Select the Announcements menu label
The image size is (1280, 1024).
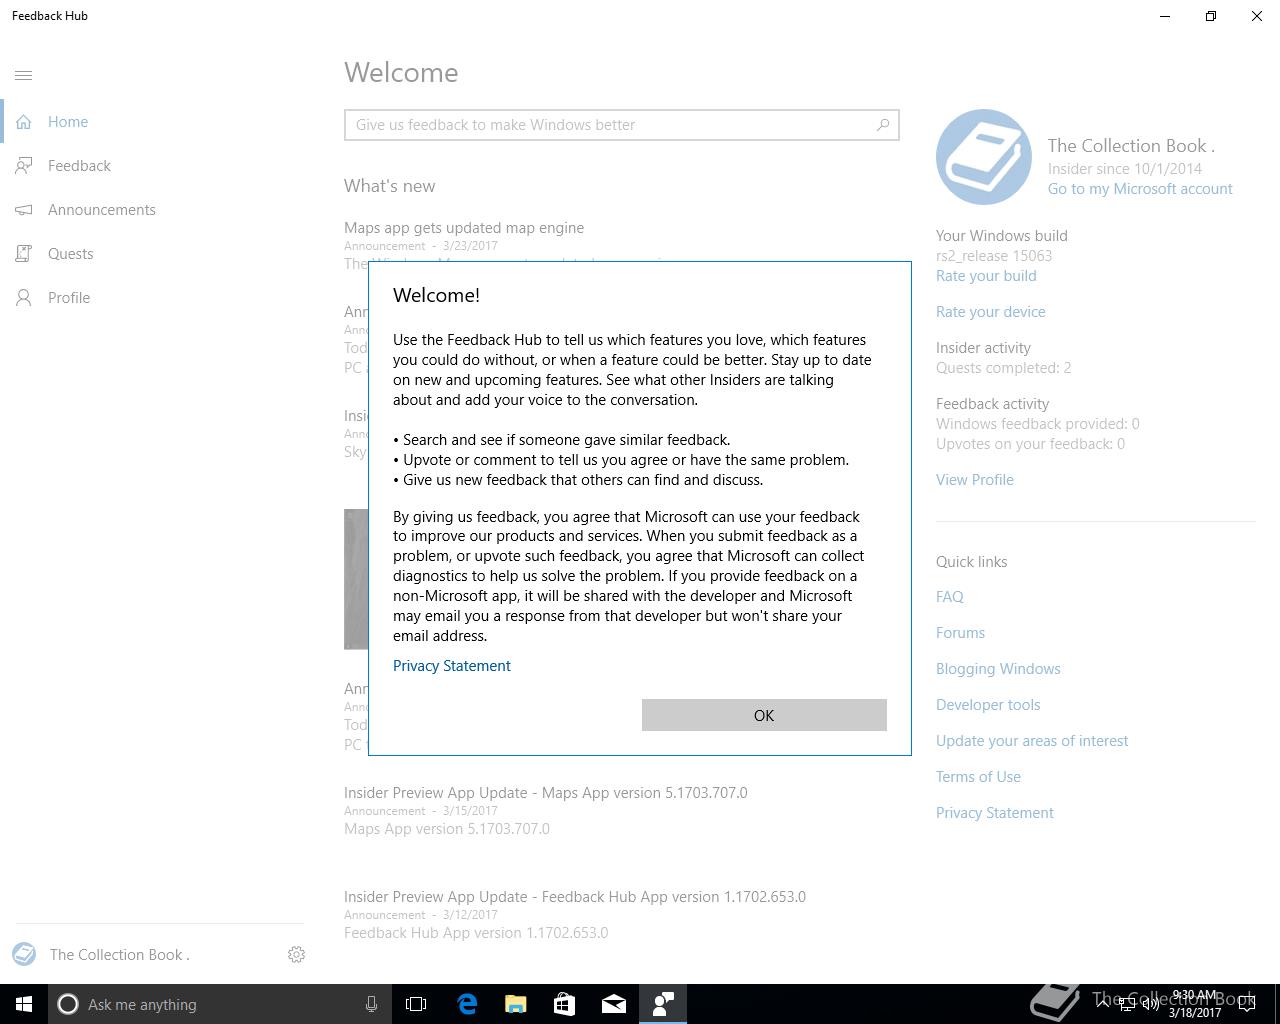click(x=102, y=210)
